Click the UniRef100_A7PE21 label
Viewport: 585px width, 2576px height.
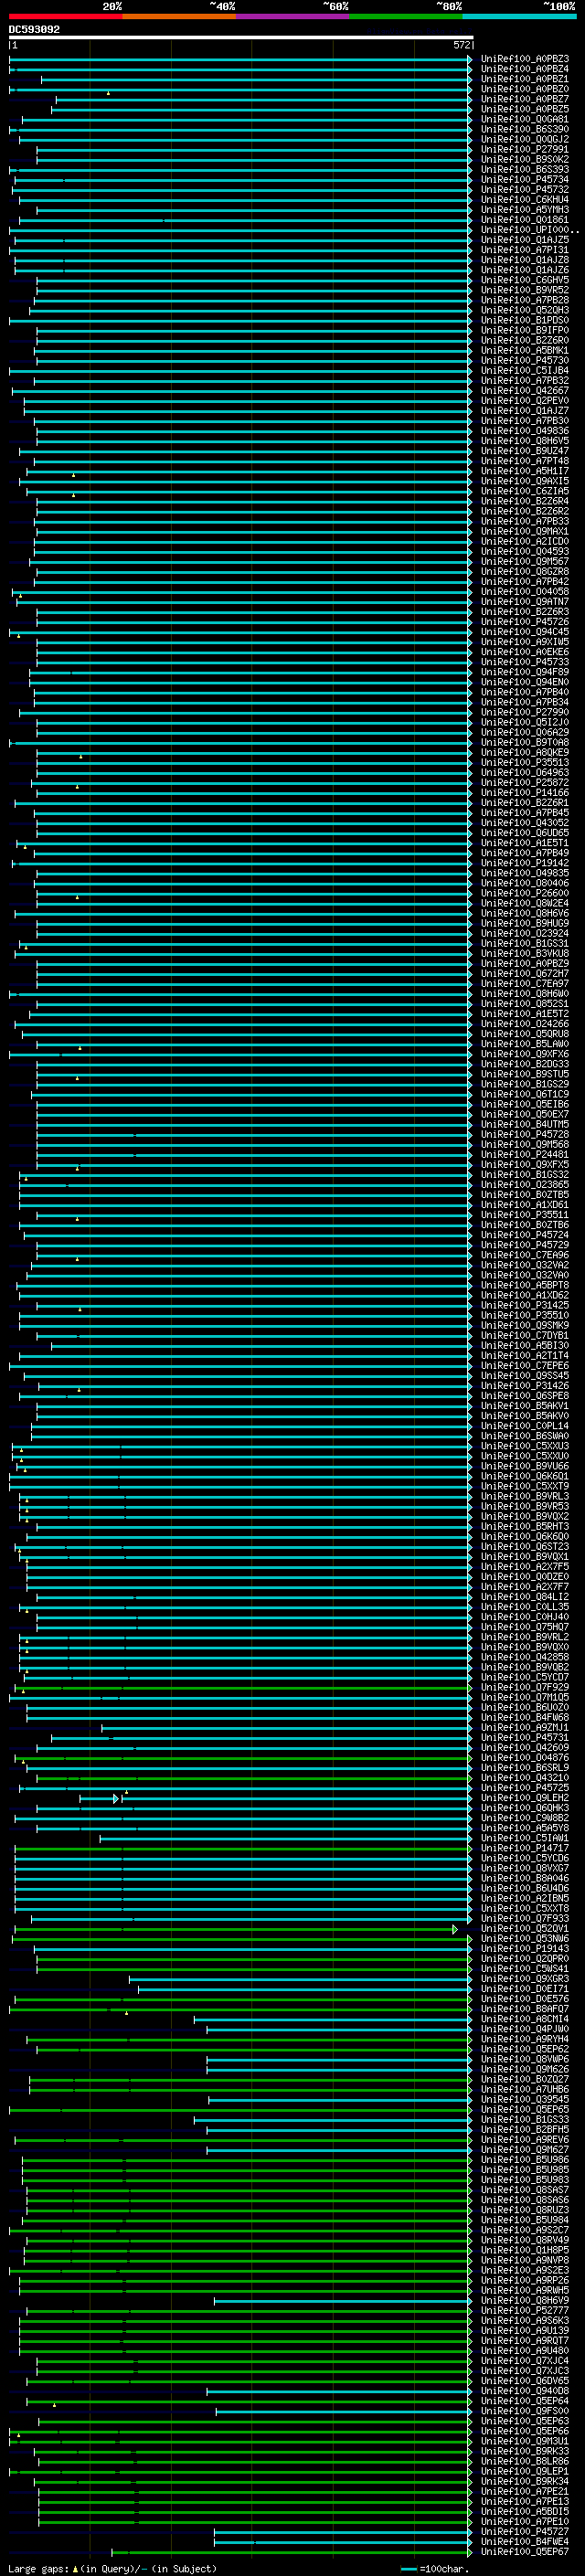click(525, 2493)
